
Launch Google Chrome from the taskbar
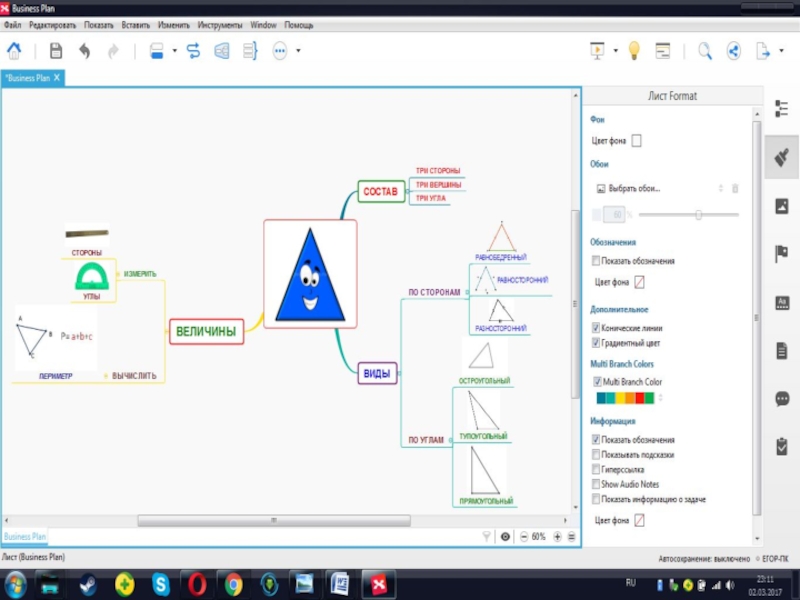tap(232, 583)
